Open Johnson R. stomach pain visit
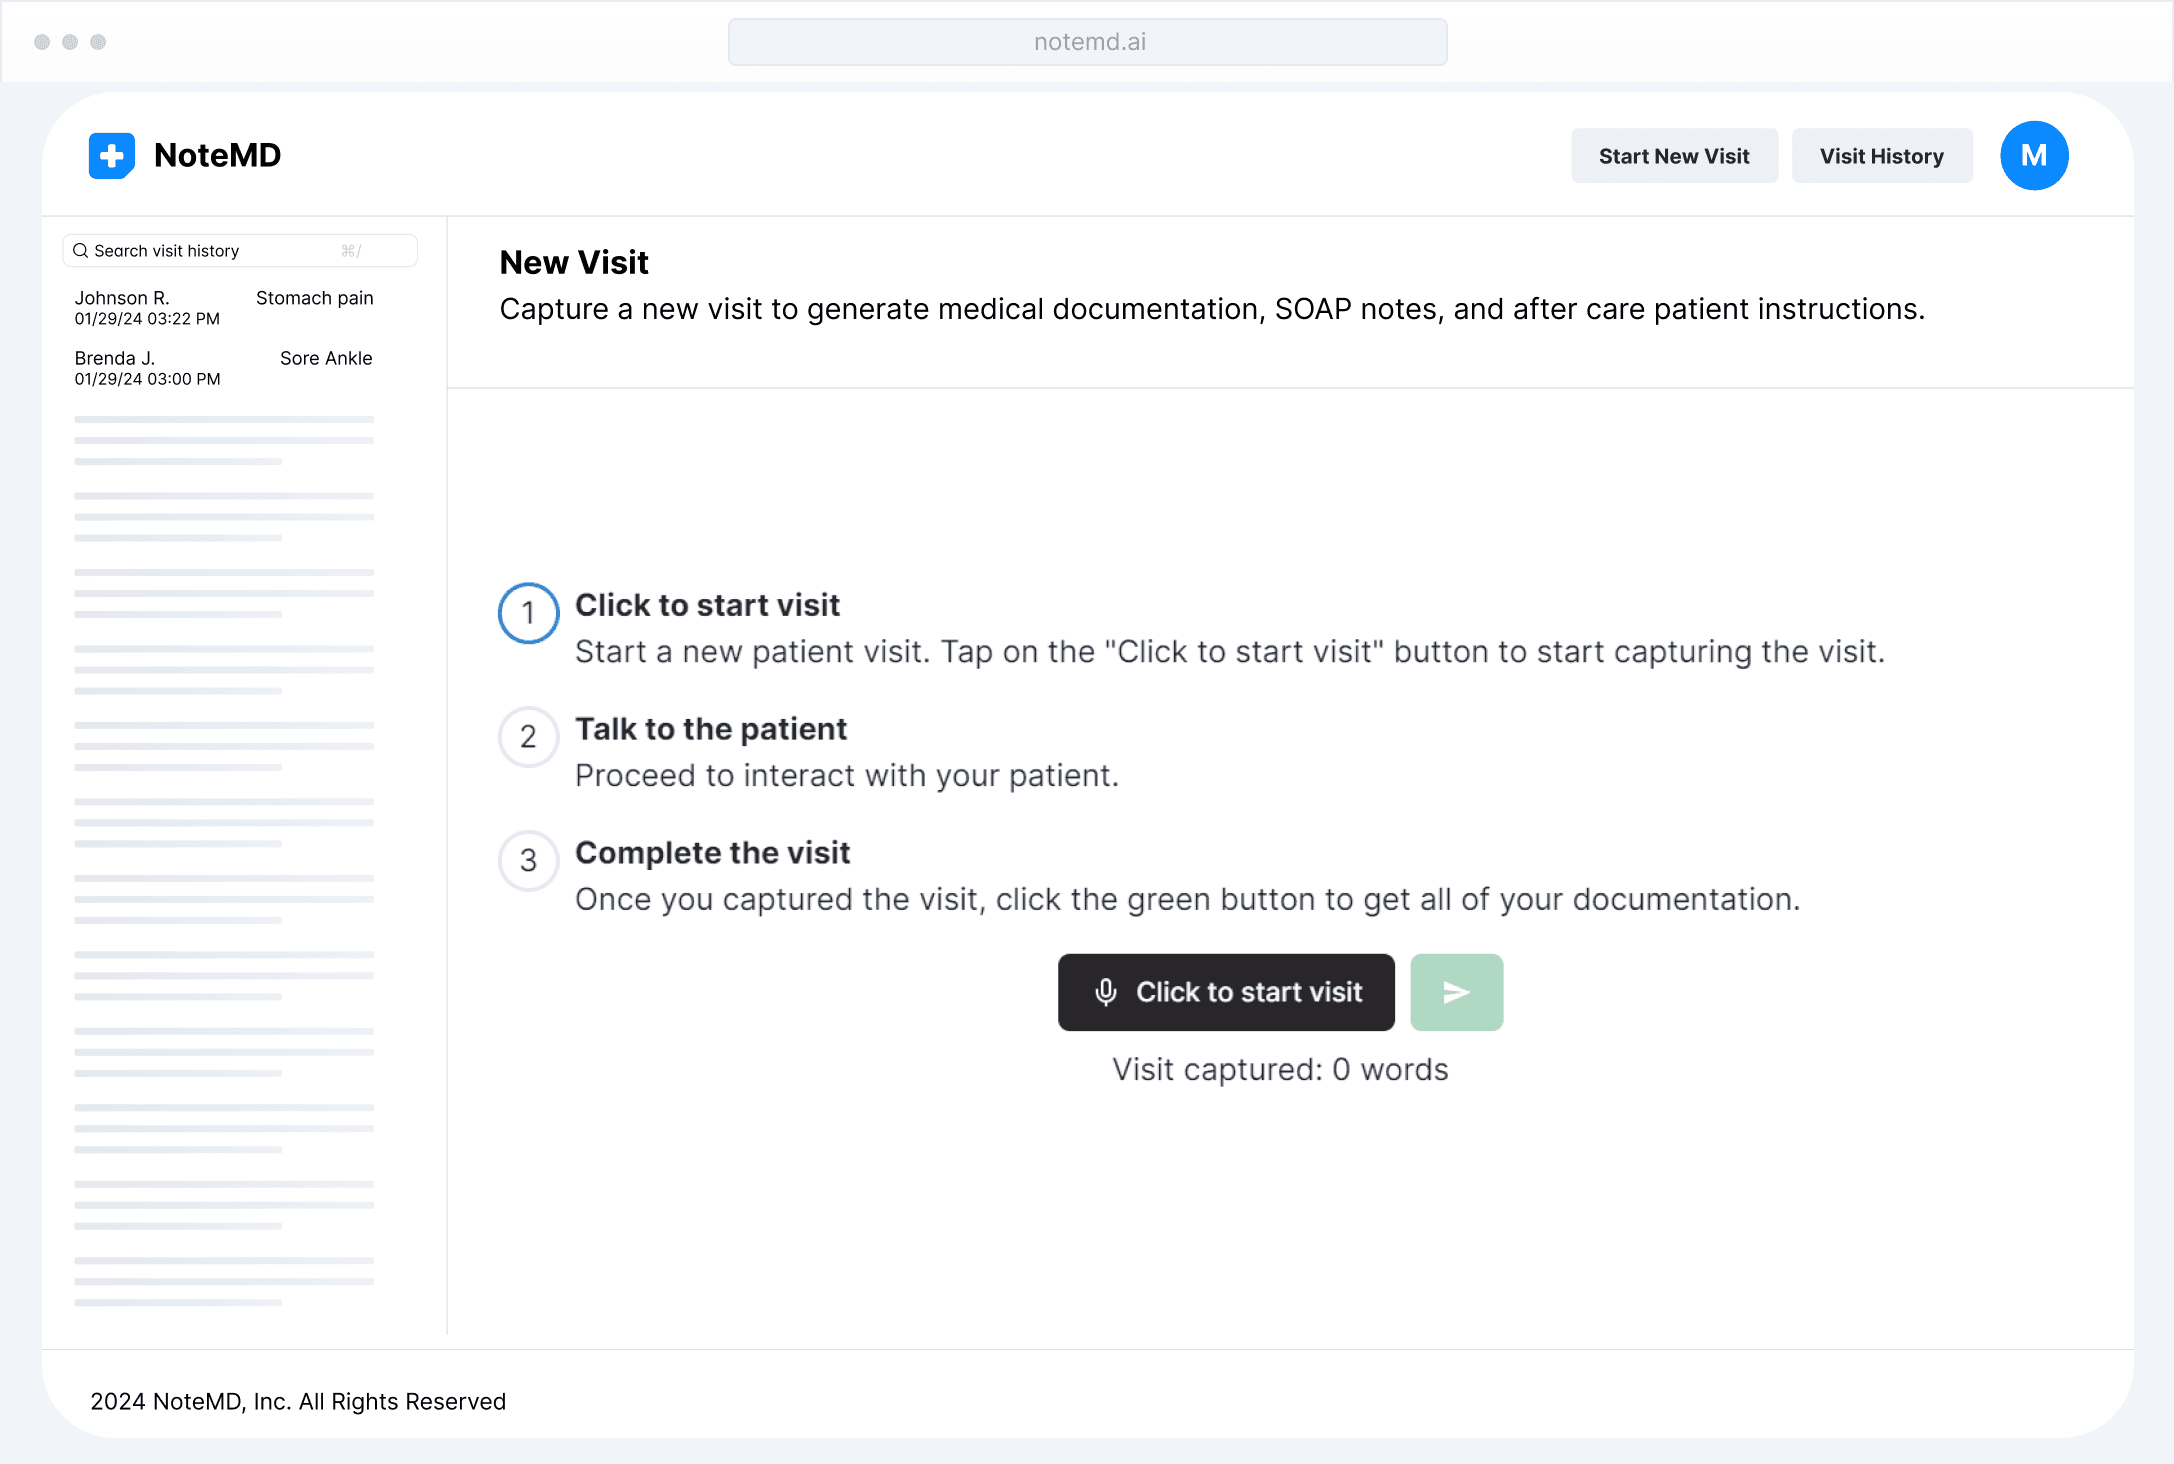Image resolution: width=2174 pixels, height=1464 pixels. [147, 308]
